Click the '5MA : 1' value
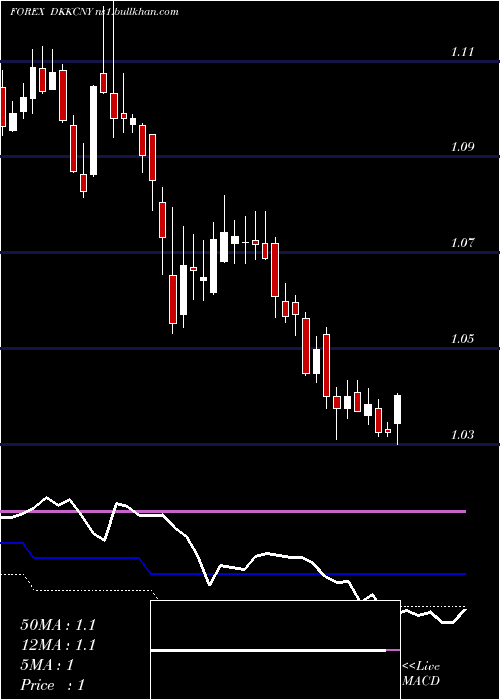The width and height of the screenshot is (500, 700). [47, 665]
